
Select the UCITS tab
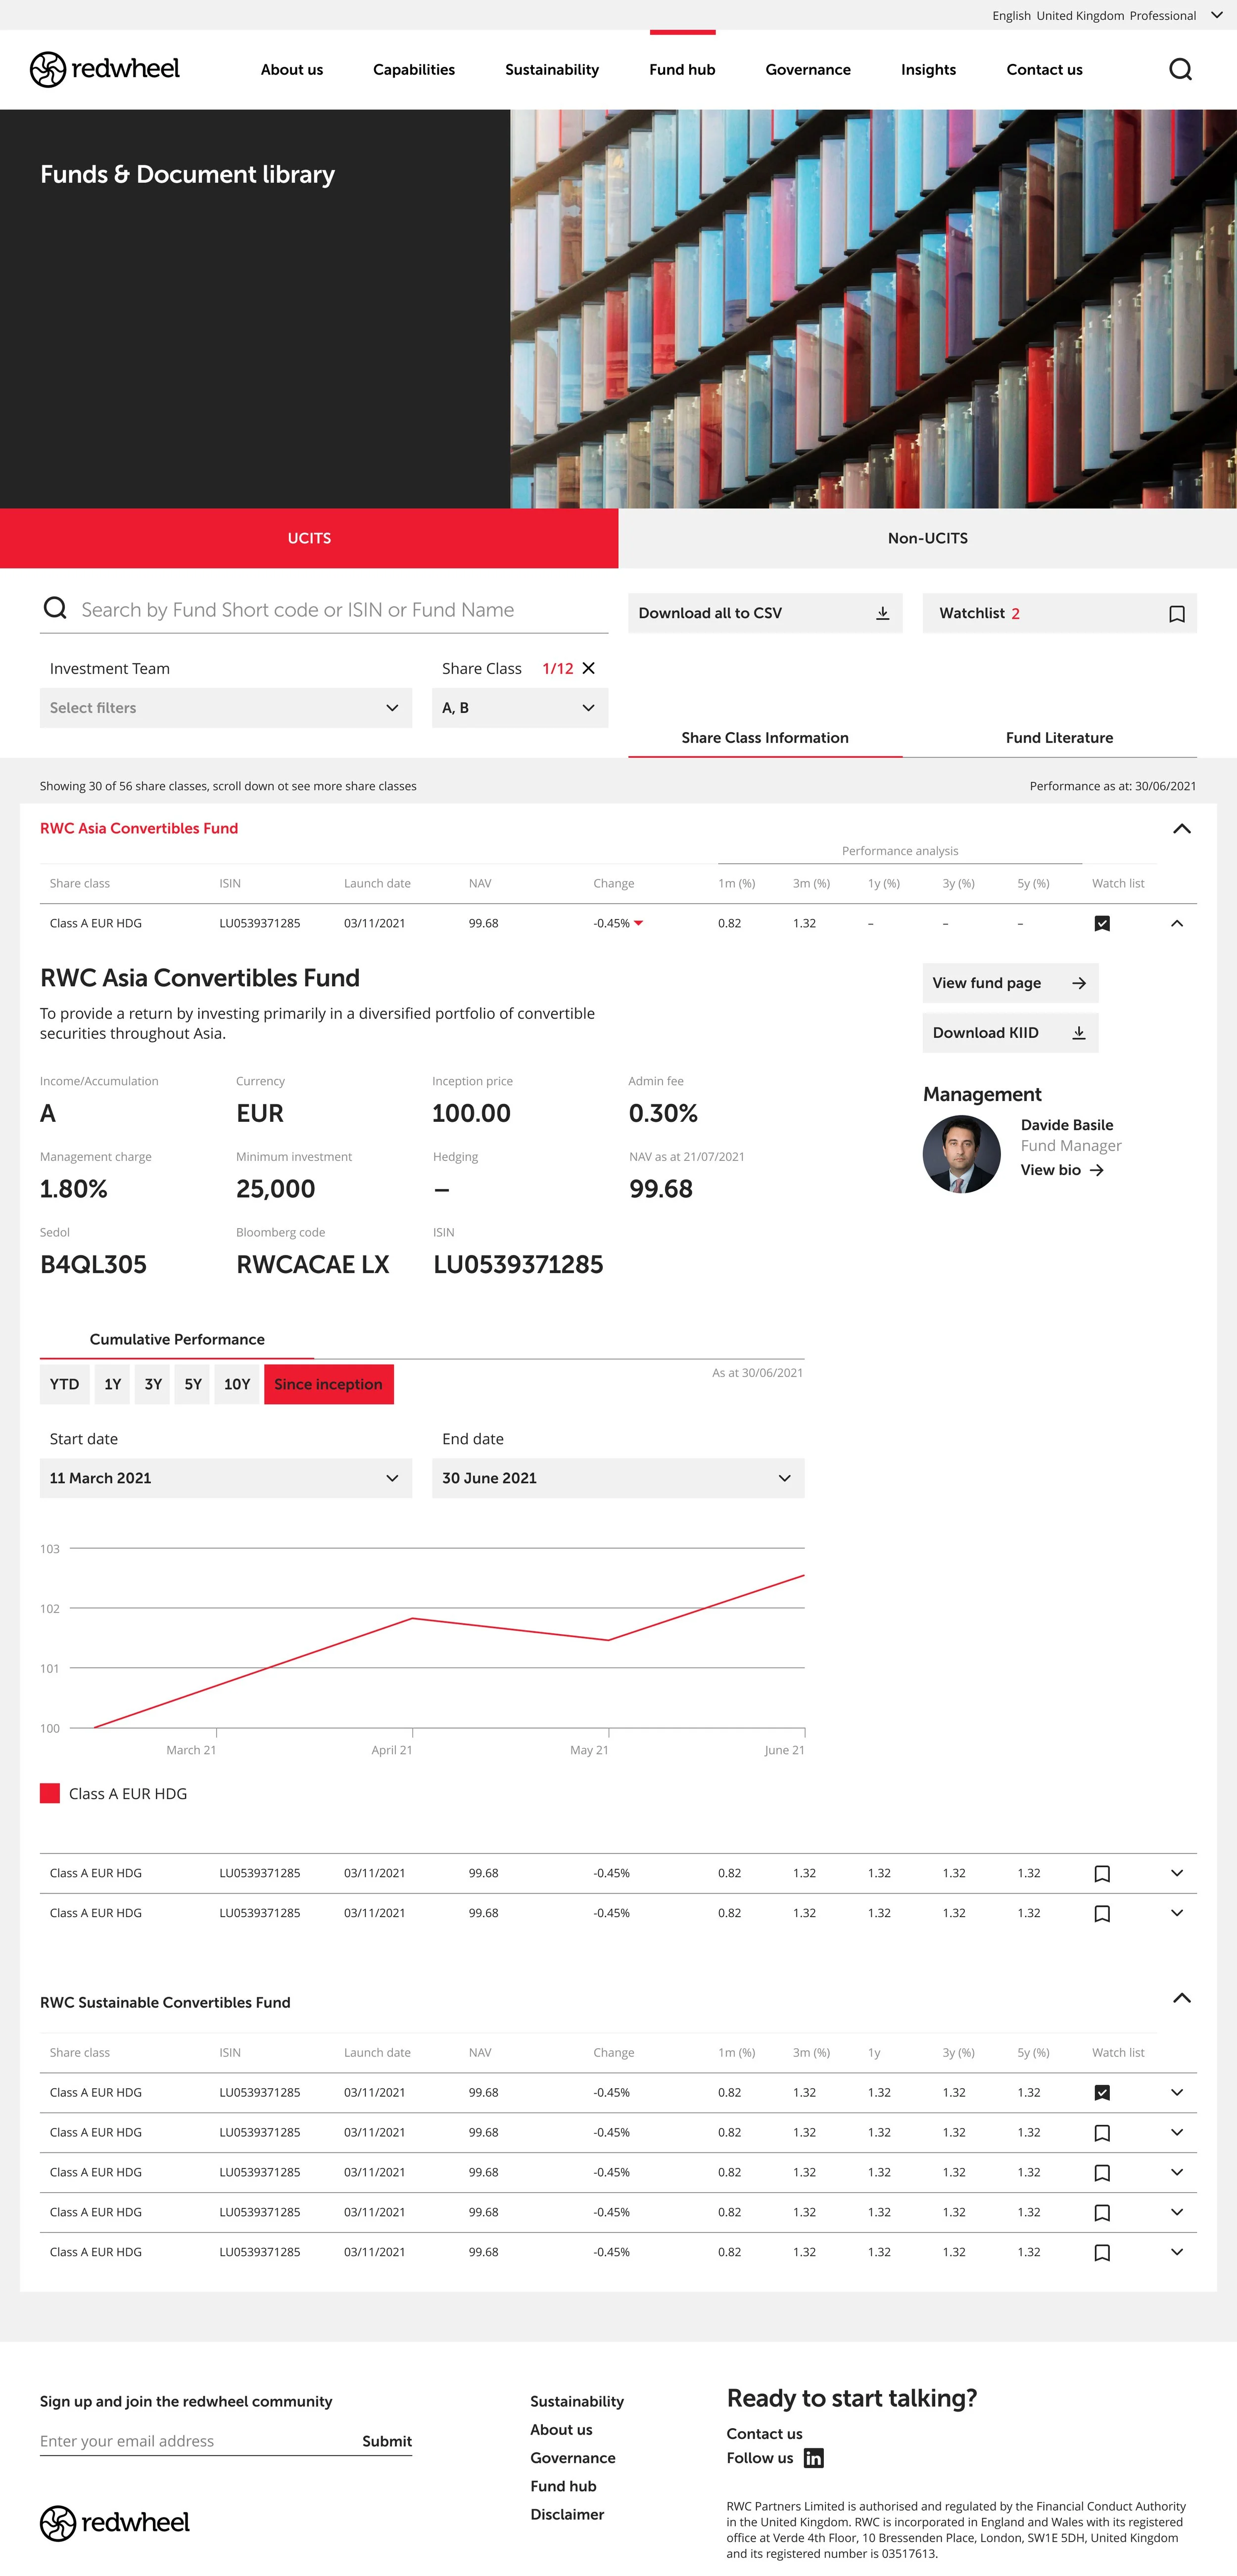[309, 538]
